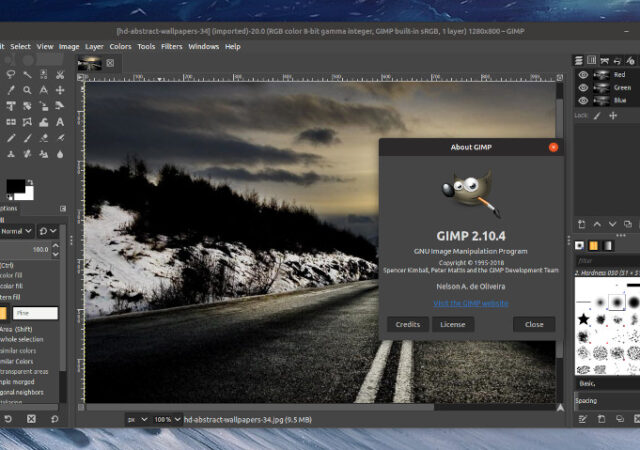This screenshot has width=640, height=450.
Task: Click the License button in About GIMP
Action: [x=453, y=324]
